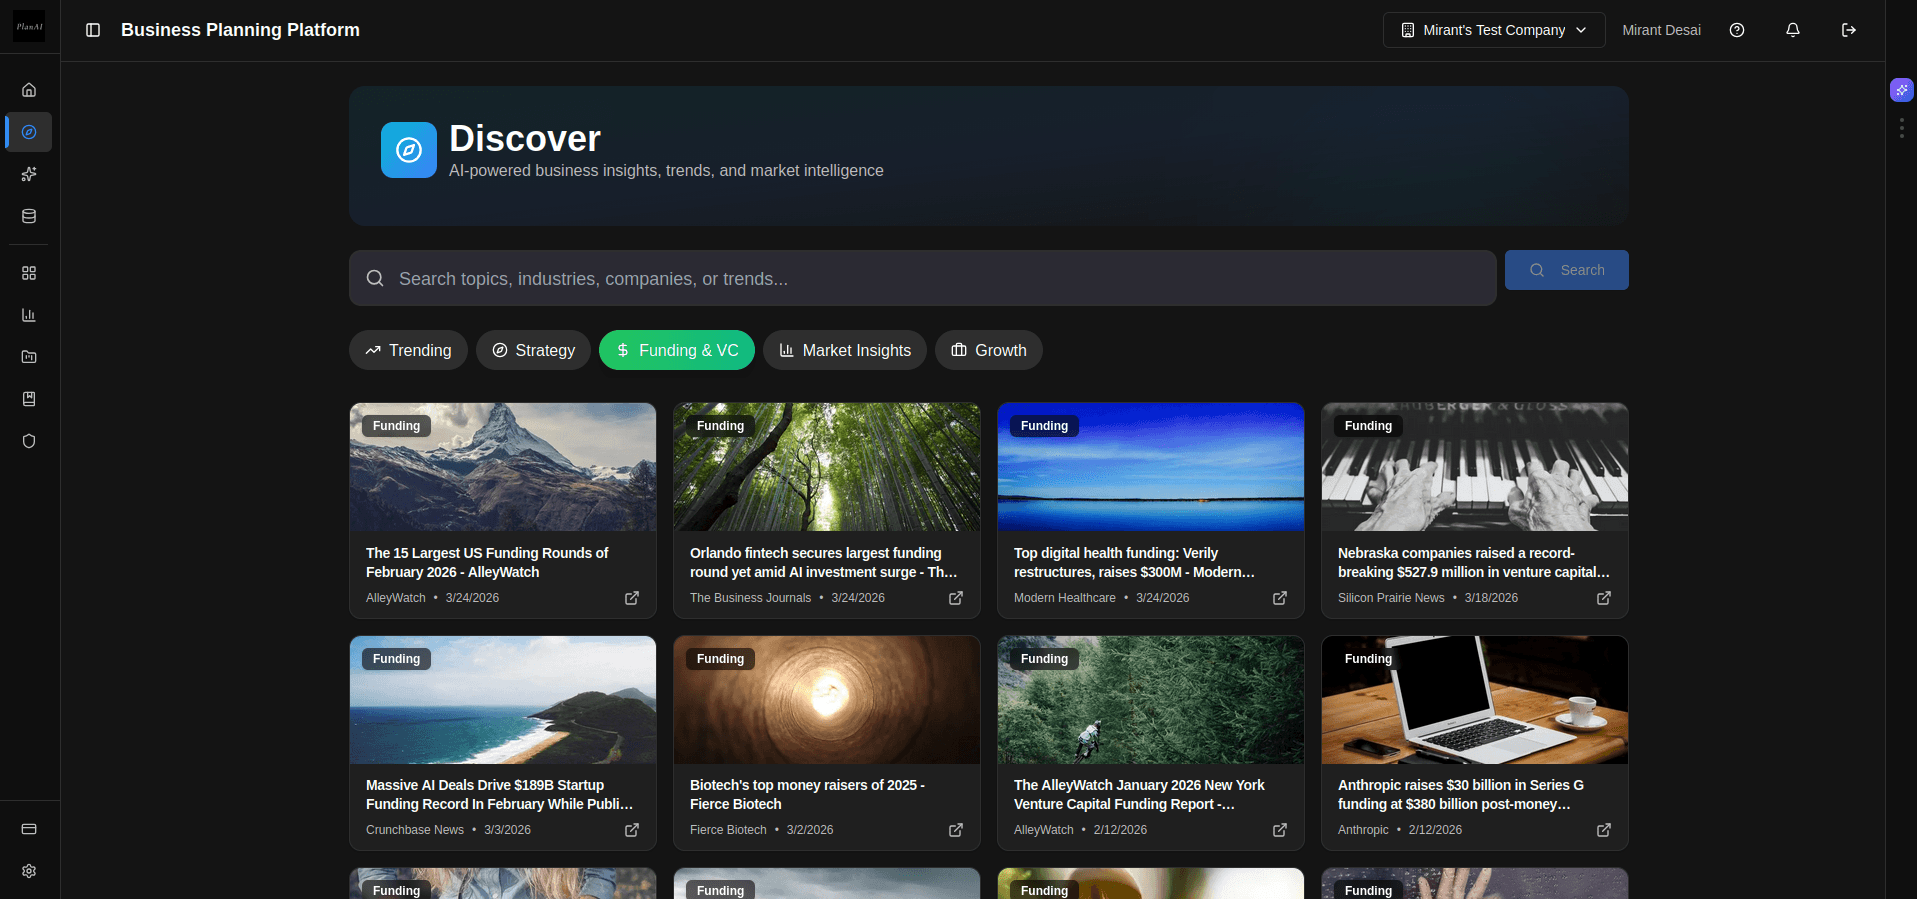Open the folder chart icon in sidebar
This screenshot has width=1917, height=899.
tap(29, 357)
